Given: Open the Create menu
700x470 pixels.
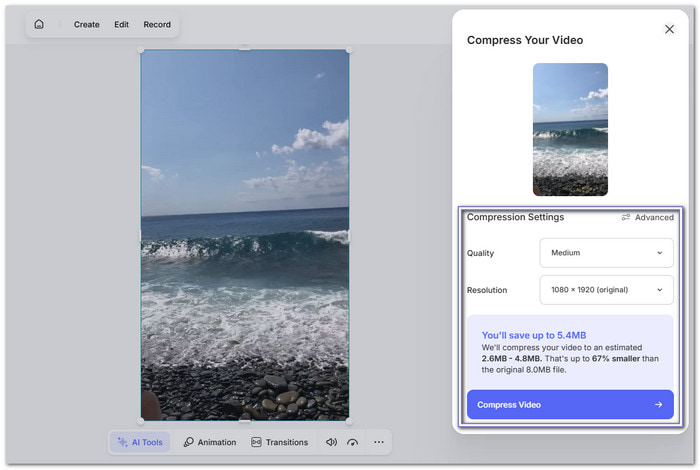Looking at the screenshot, I should (x=87, y=25).
